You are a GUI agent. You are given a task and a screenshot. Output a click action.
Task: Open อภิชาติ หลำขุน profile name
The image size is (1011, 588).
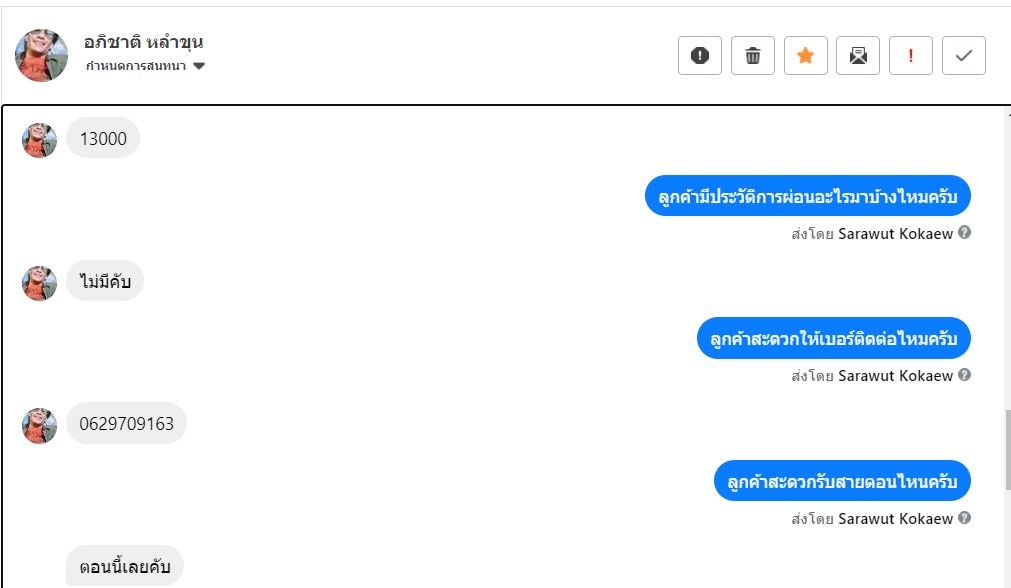(x=144, y=43)
